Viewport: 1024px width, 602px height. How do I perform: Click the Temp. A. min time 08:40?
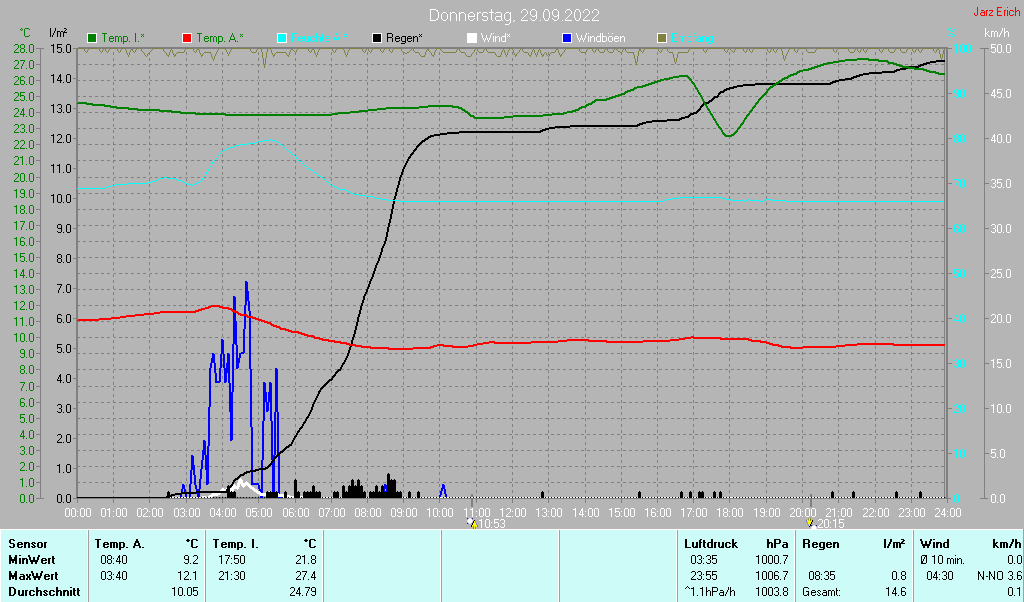[114, 560]
